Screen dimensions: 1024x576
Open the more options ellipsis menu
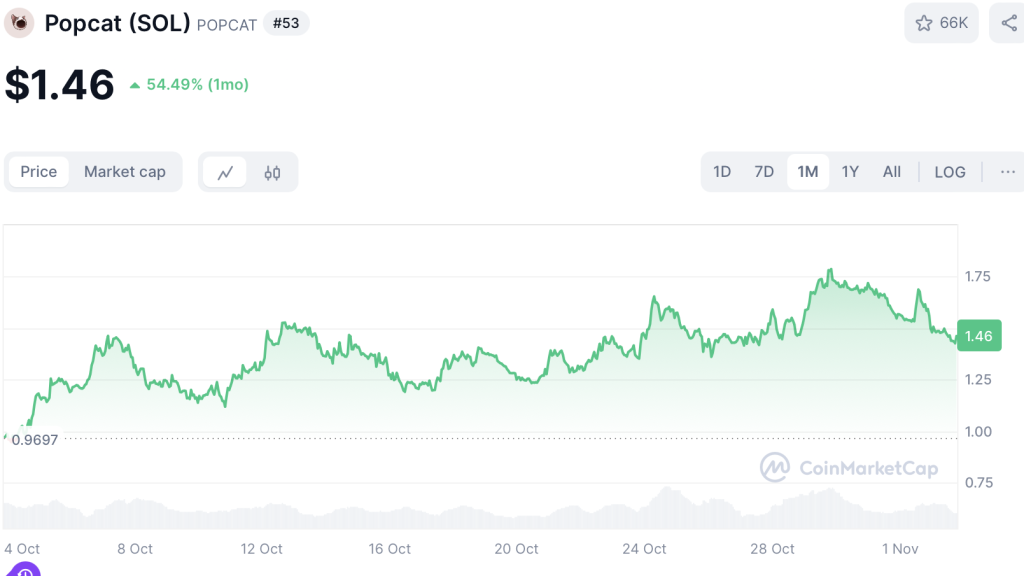[x=1008, y=172]
